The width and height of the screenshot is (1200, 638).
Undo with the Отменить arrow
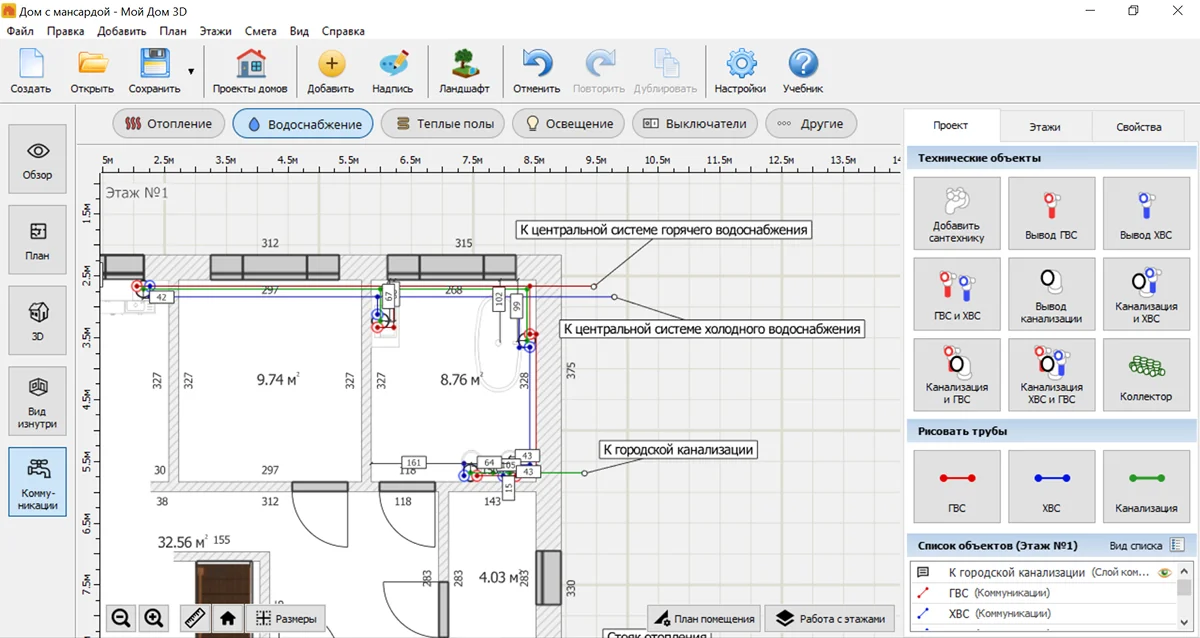click(x=537, y=71)
